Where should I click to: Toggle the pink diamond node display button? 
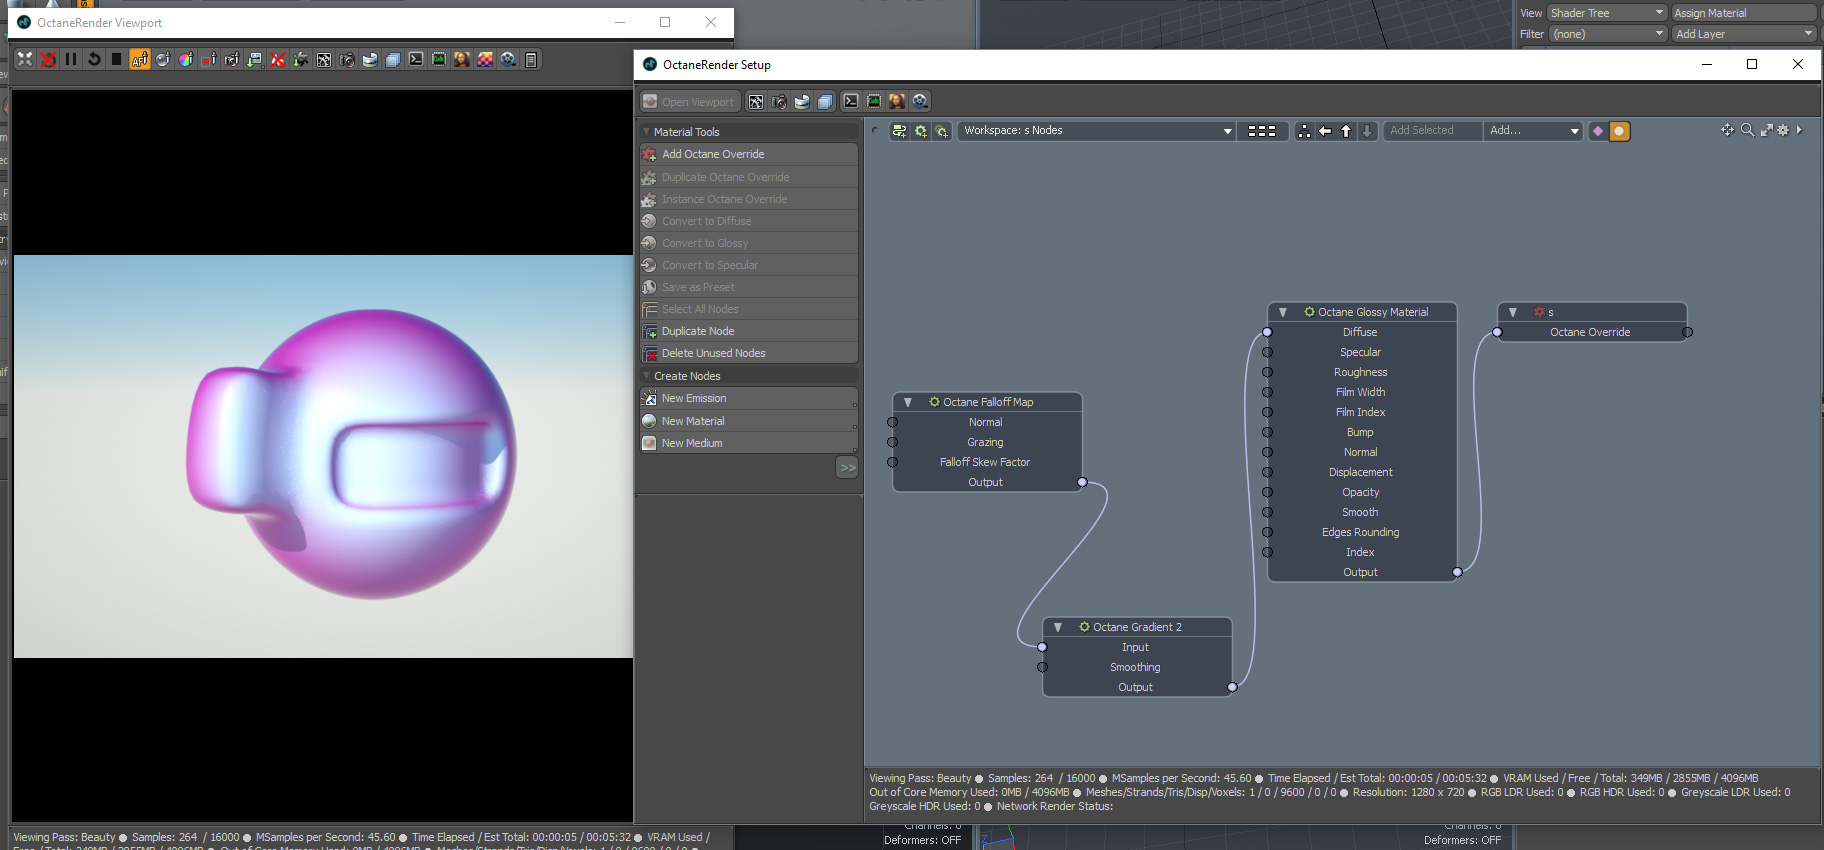point(1597,131)
